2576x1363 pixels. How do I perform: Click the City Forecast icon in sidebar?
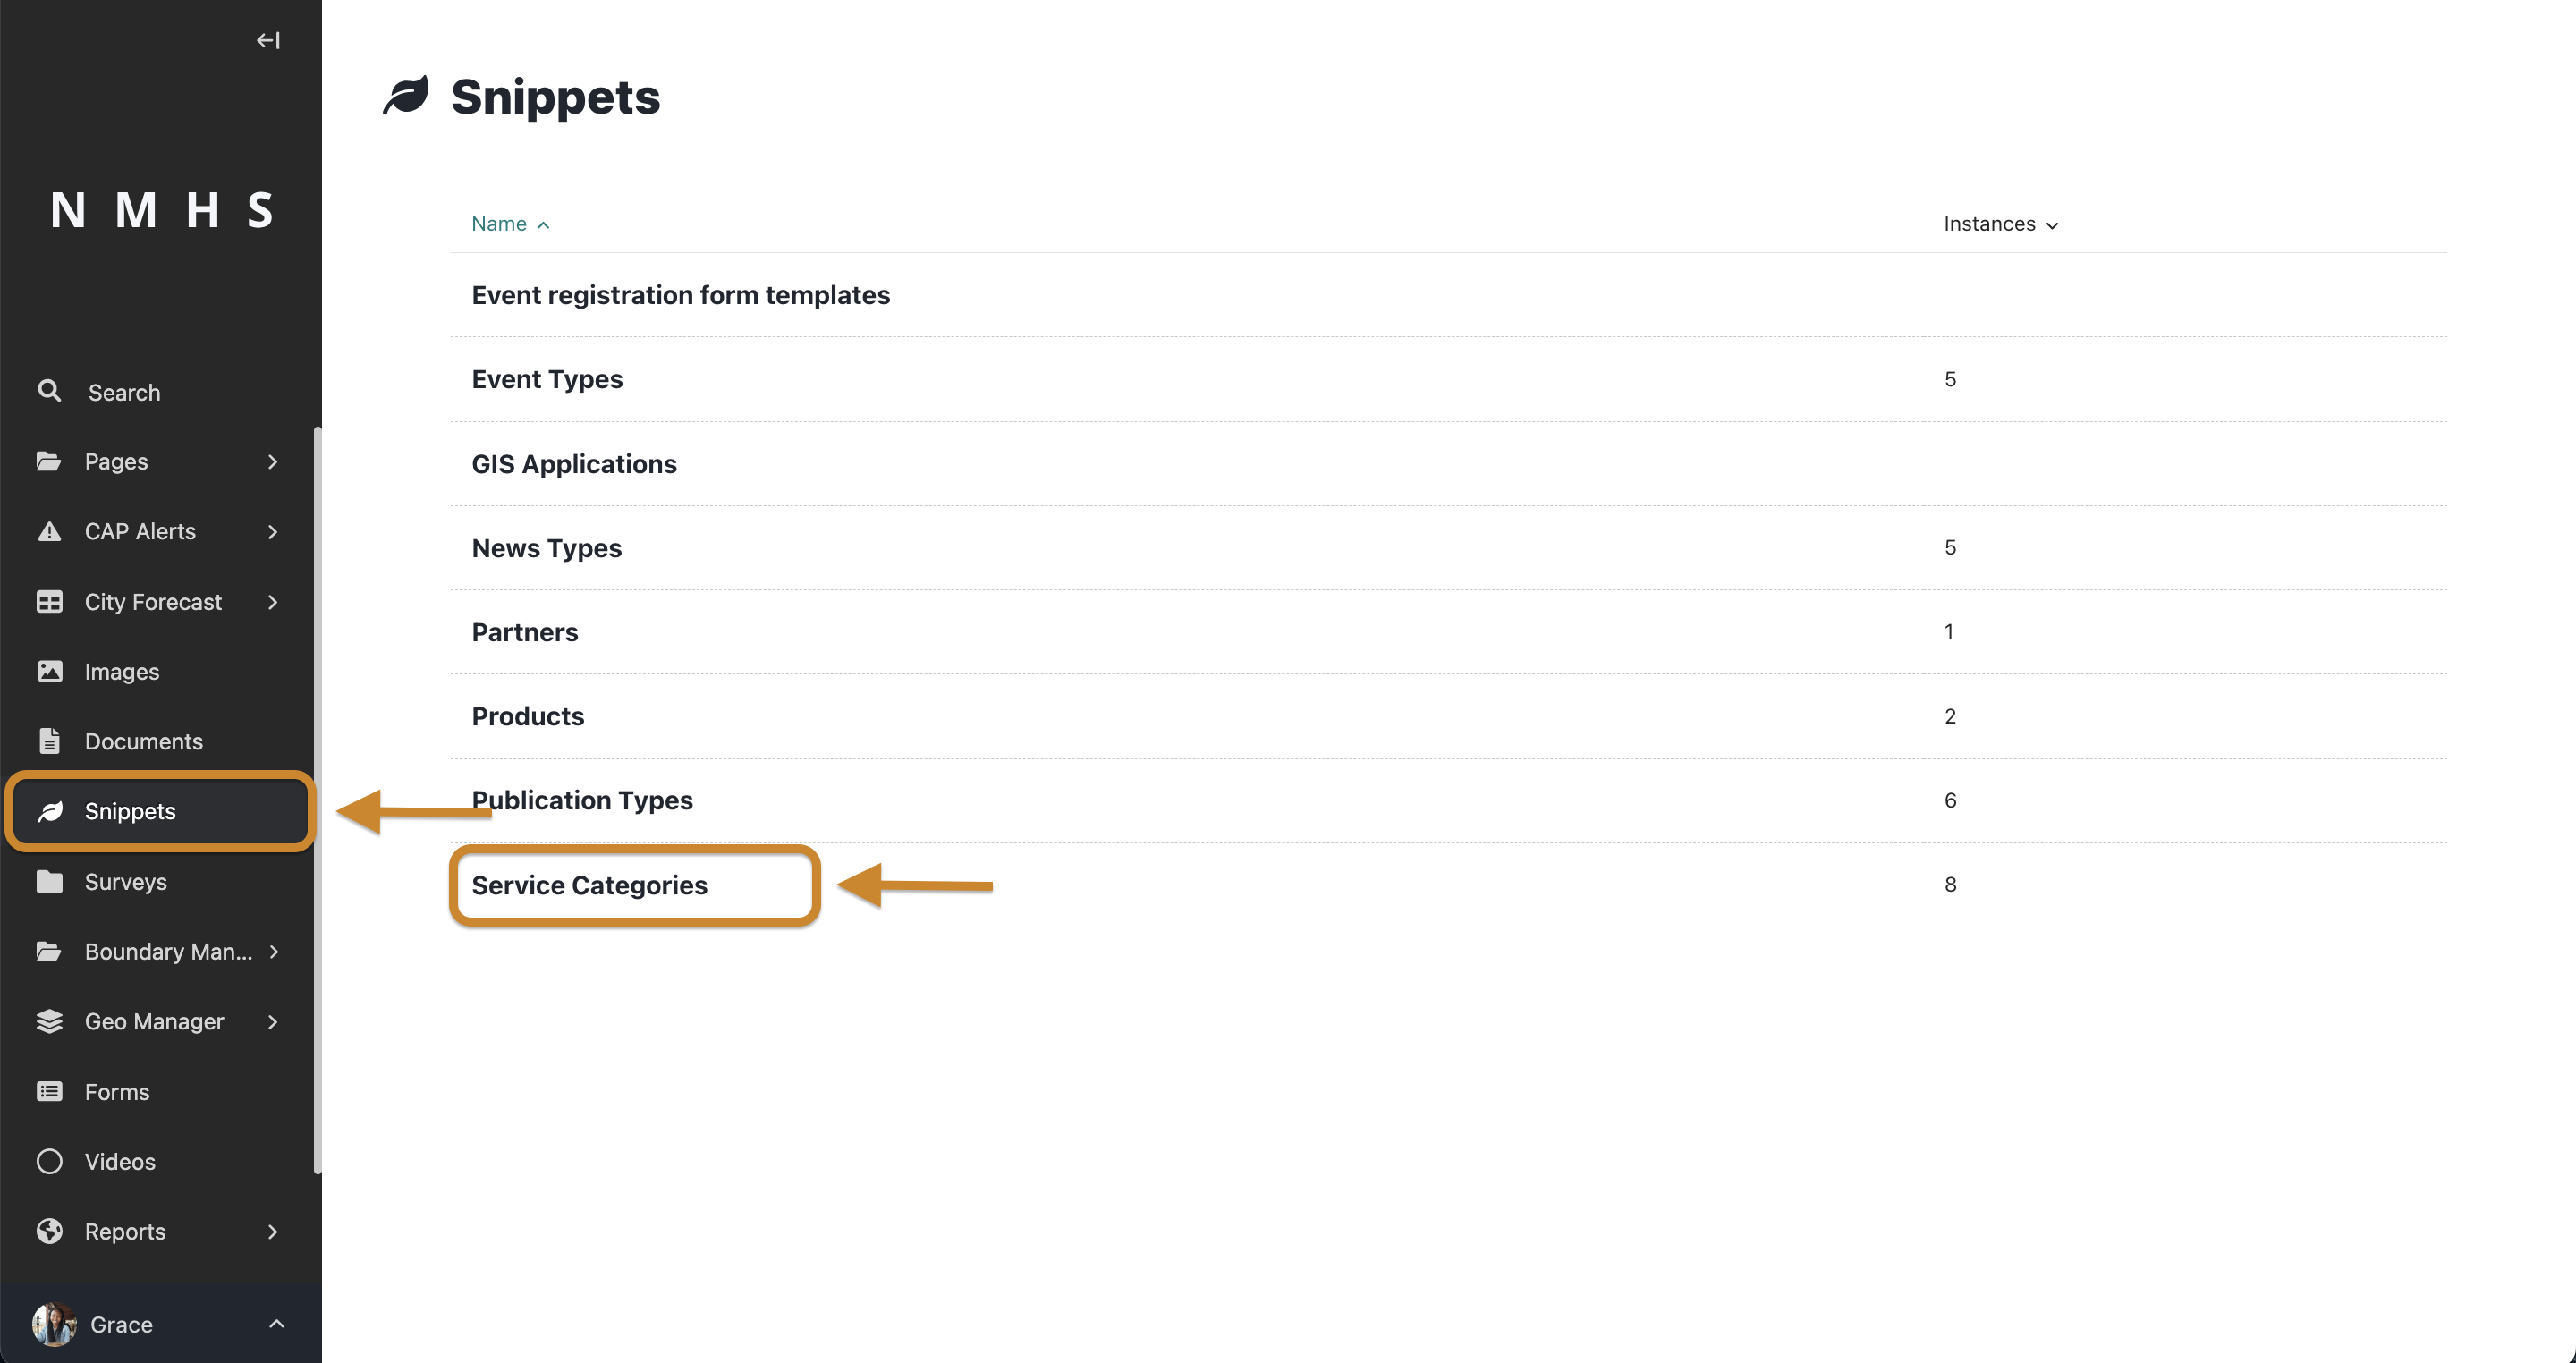(49, 600)
